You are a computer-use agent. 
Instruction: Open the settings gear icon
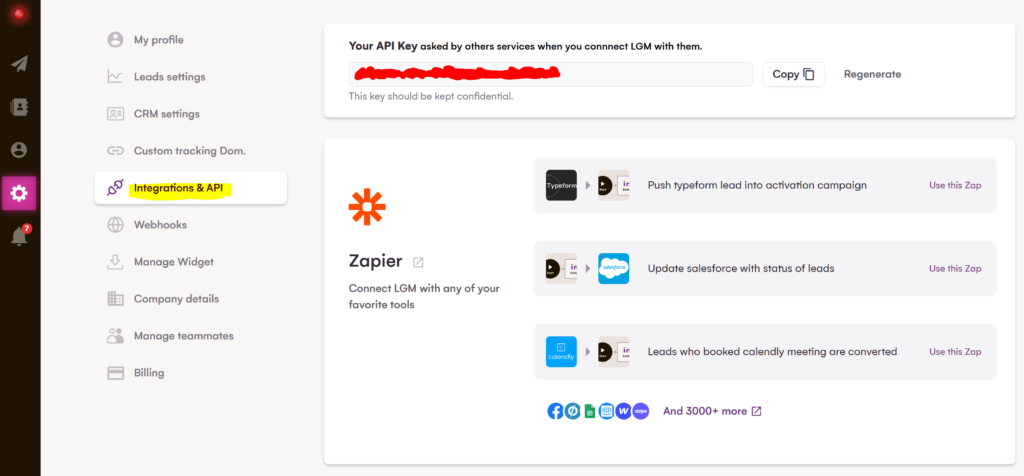[19, 193]
